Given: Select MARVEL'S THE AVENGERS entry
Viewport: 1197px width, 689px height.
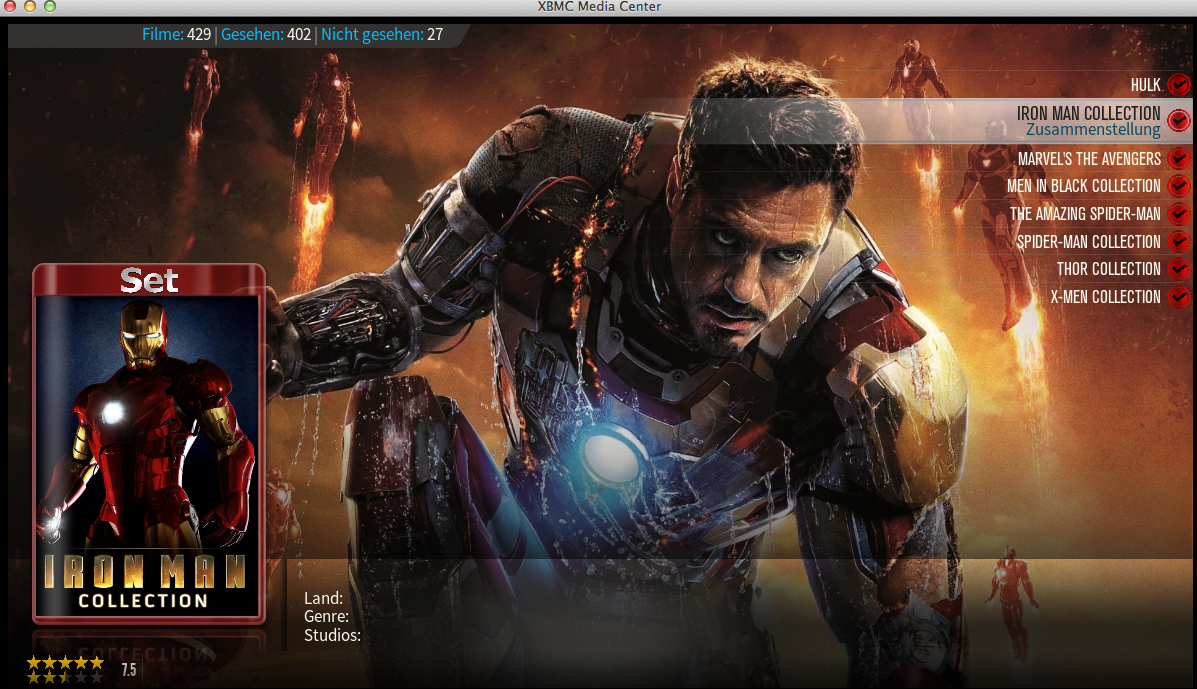Looking at the screenshot, I should click(1089, 159).
